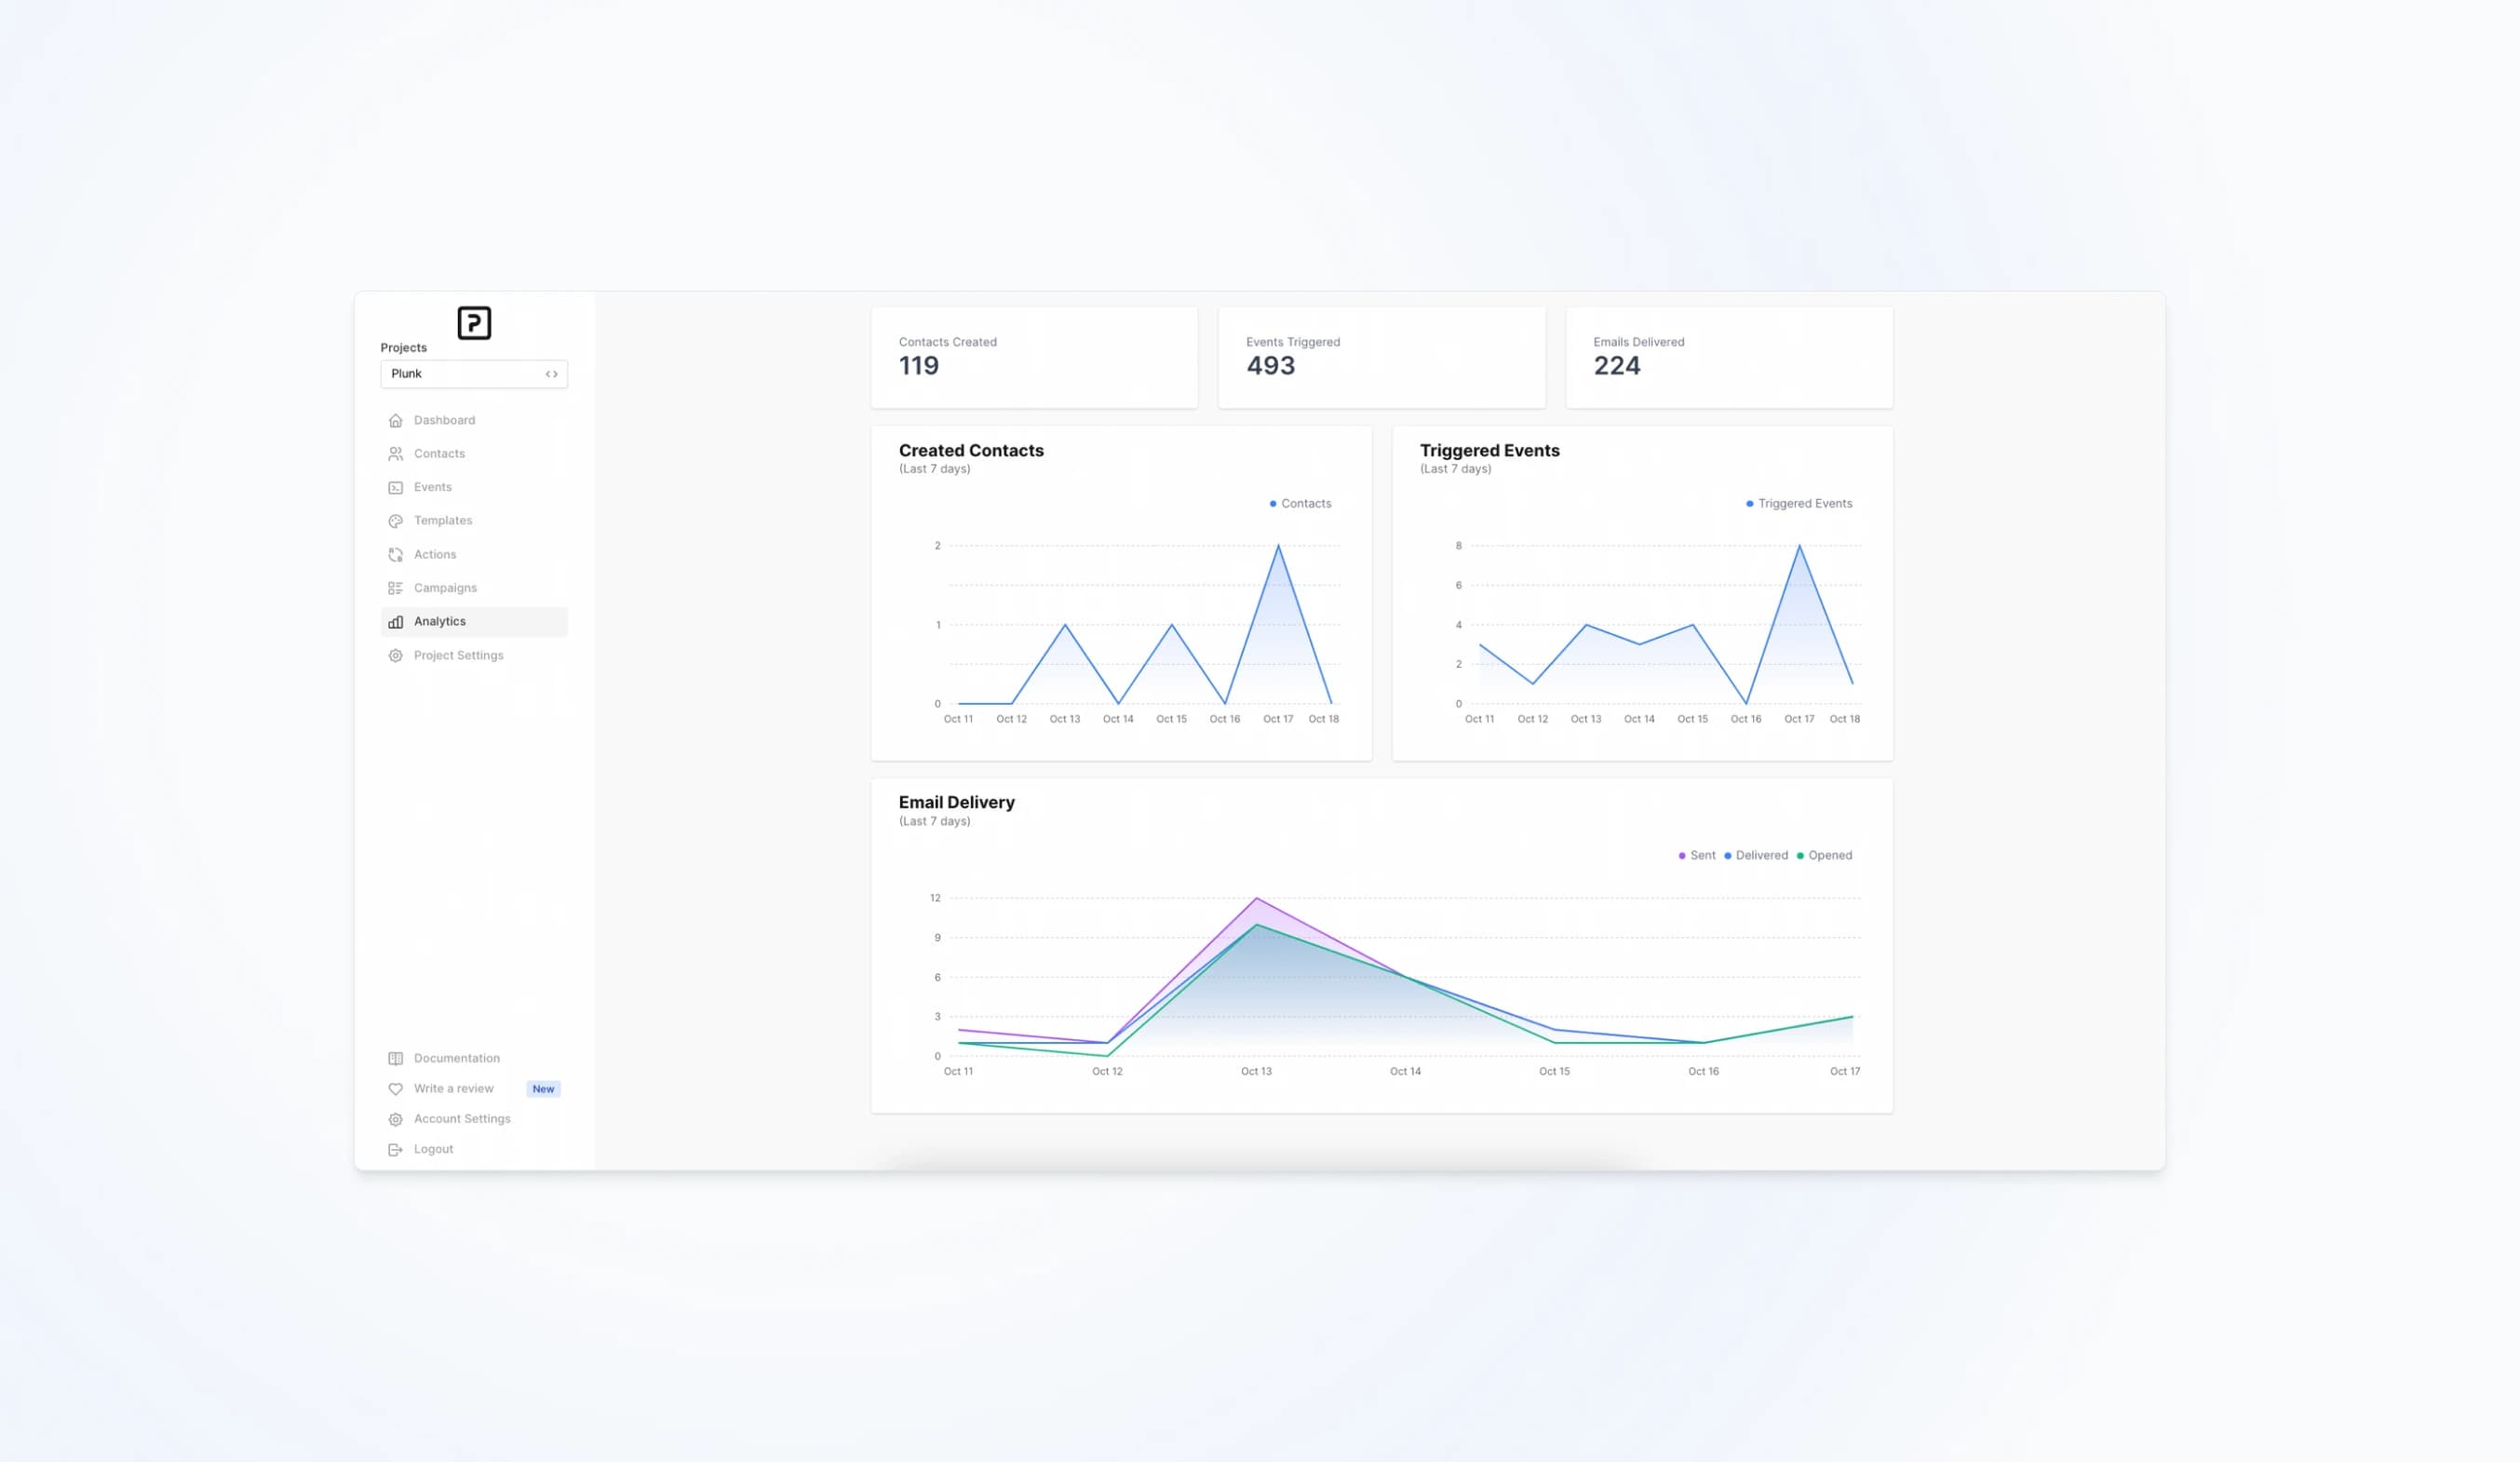
Task: Click the Plunk project dropdown
Action: (473, 372)
